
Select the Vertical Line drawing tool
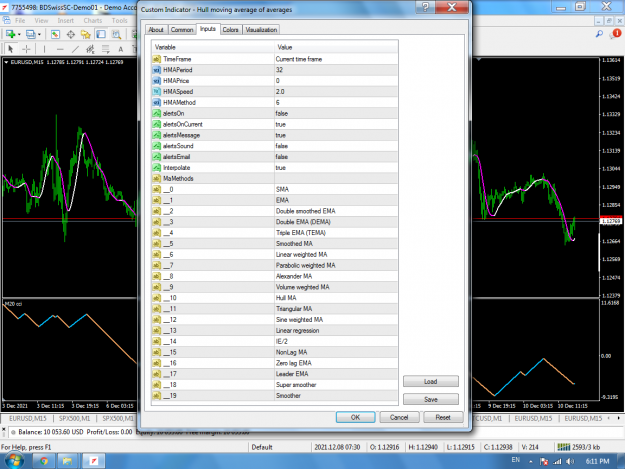click(44, 49)
